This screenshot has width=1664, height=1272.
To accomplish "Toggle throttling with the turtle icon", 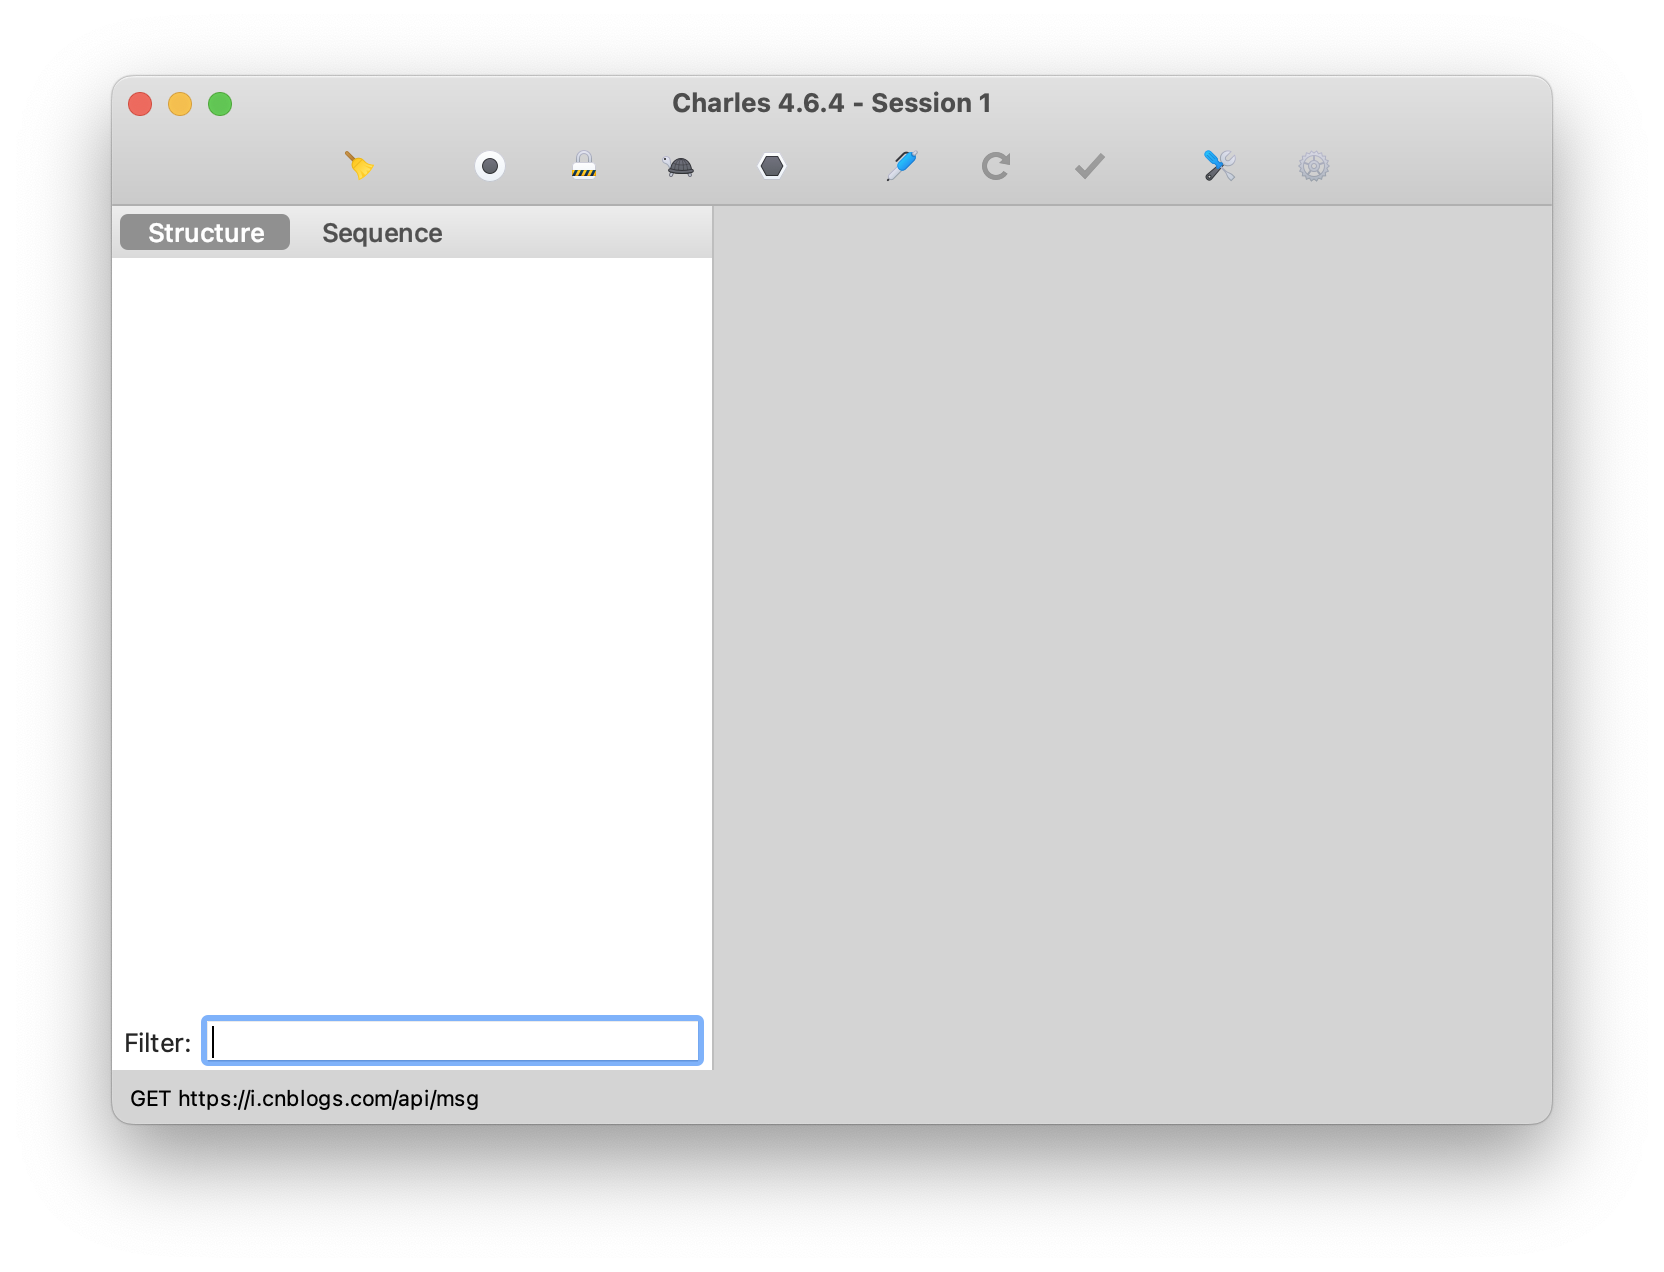I will click(679, 166).
